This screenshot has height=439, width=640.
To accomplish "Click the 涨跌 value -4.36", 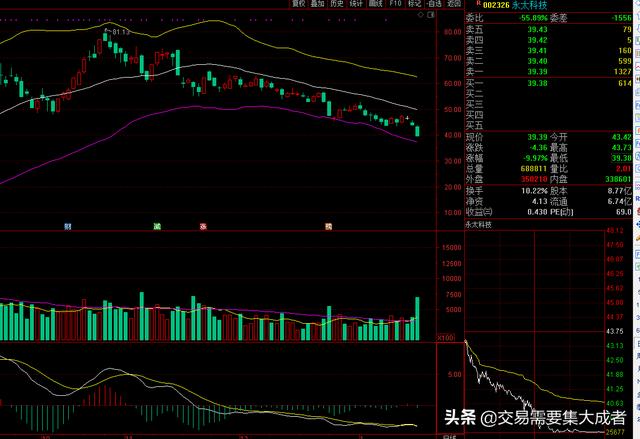I will click(538, 148).
